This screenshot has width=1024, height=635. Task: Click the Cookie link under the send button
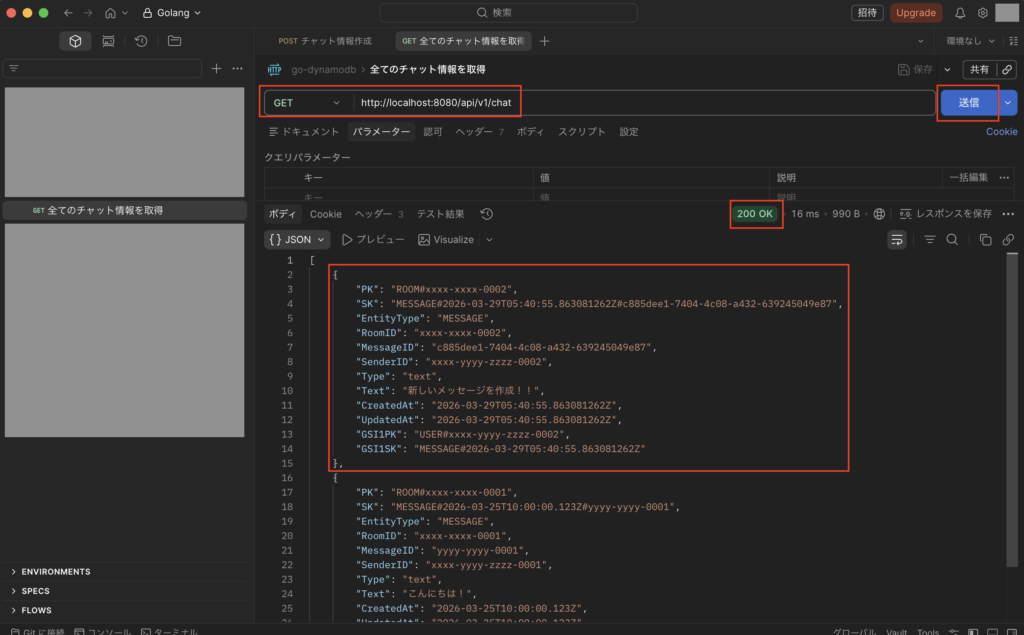point(1001,132)
